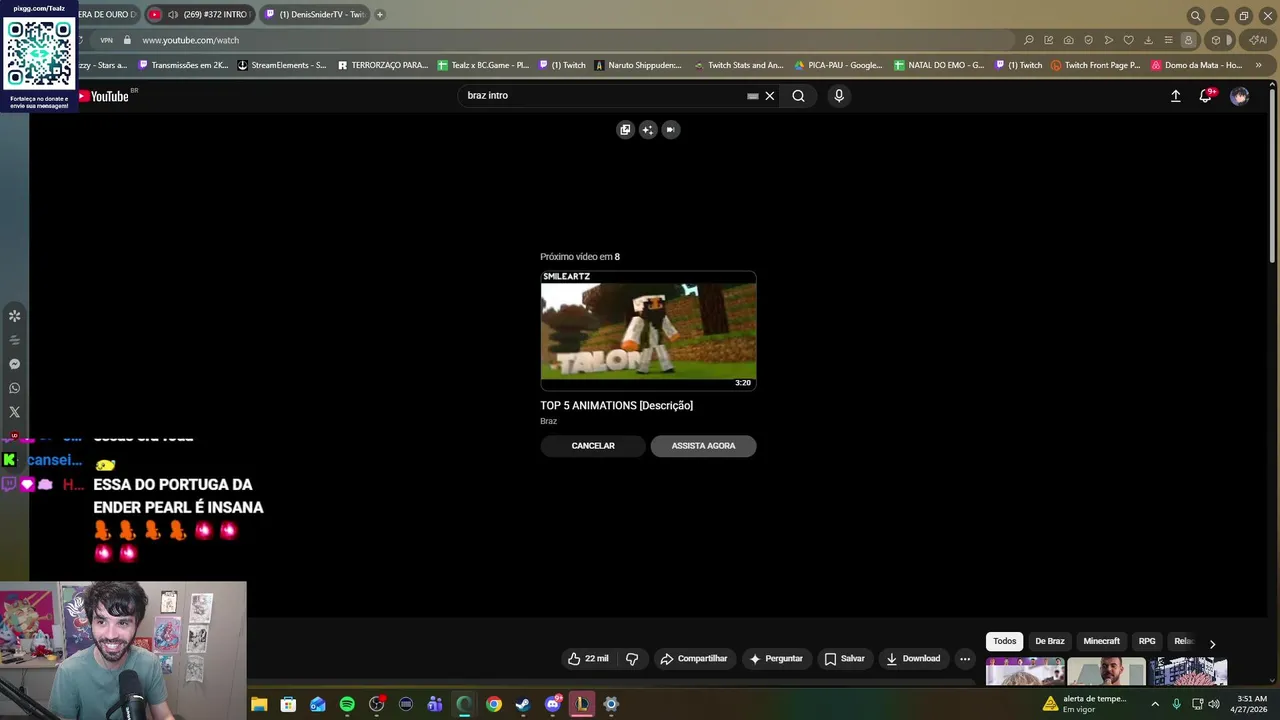Open Google Chrome from the taskbar
Viewport: 1280px width, 720px height.
(x=494, y=704)
